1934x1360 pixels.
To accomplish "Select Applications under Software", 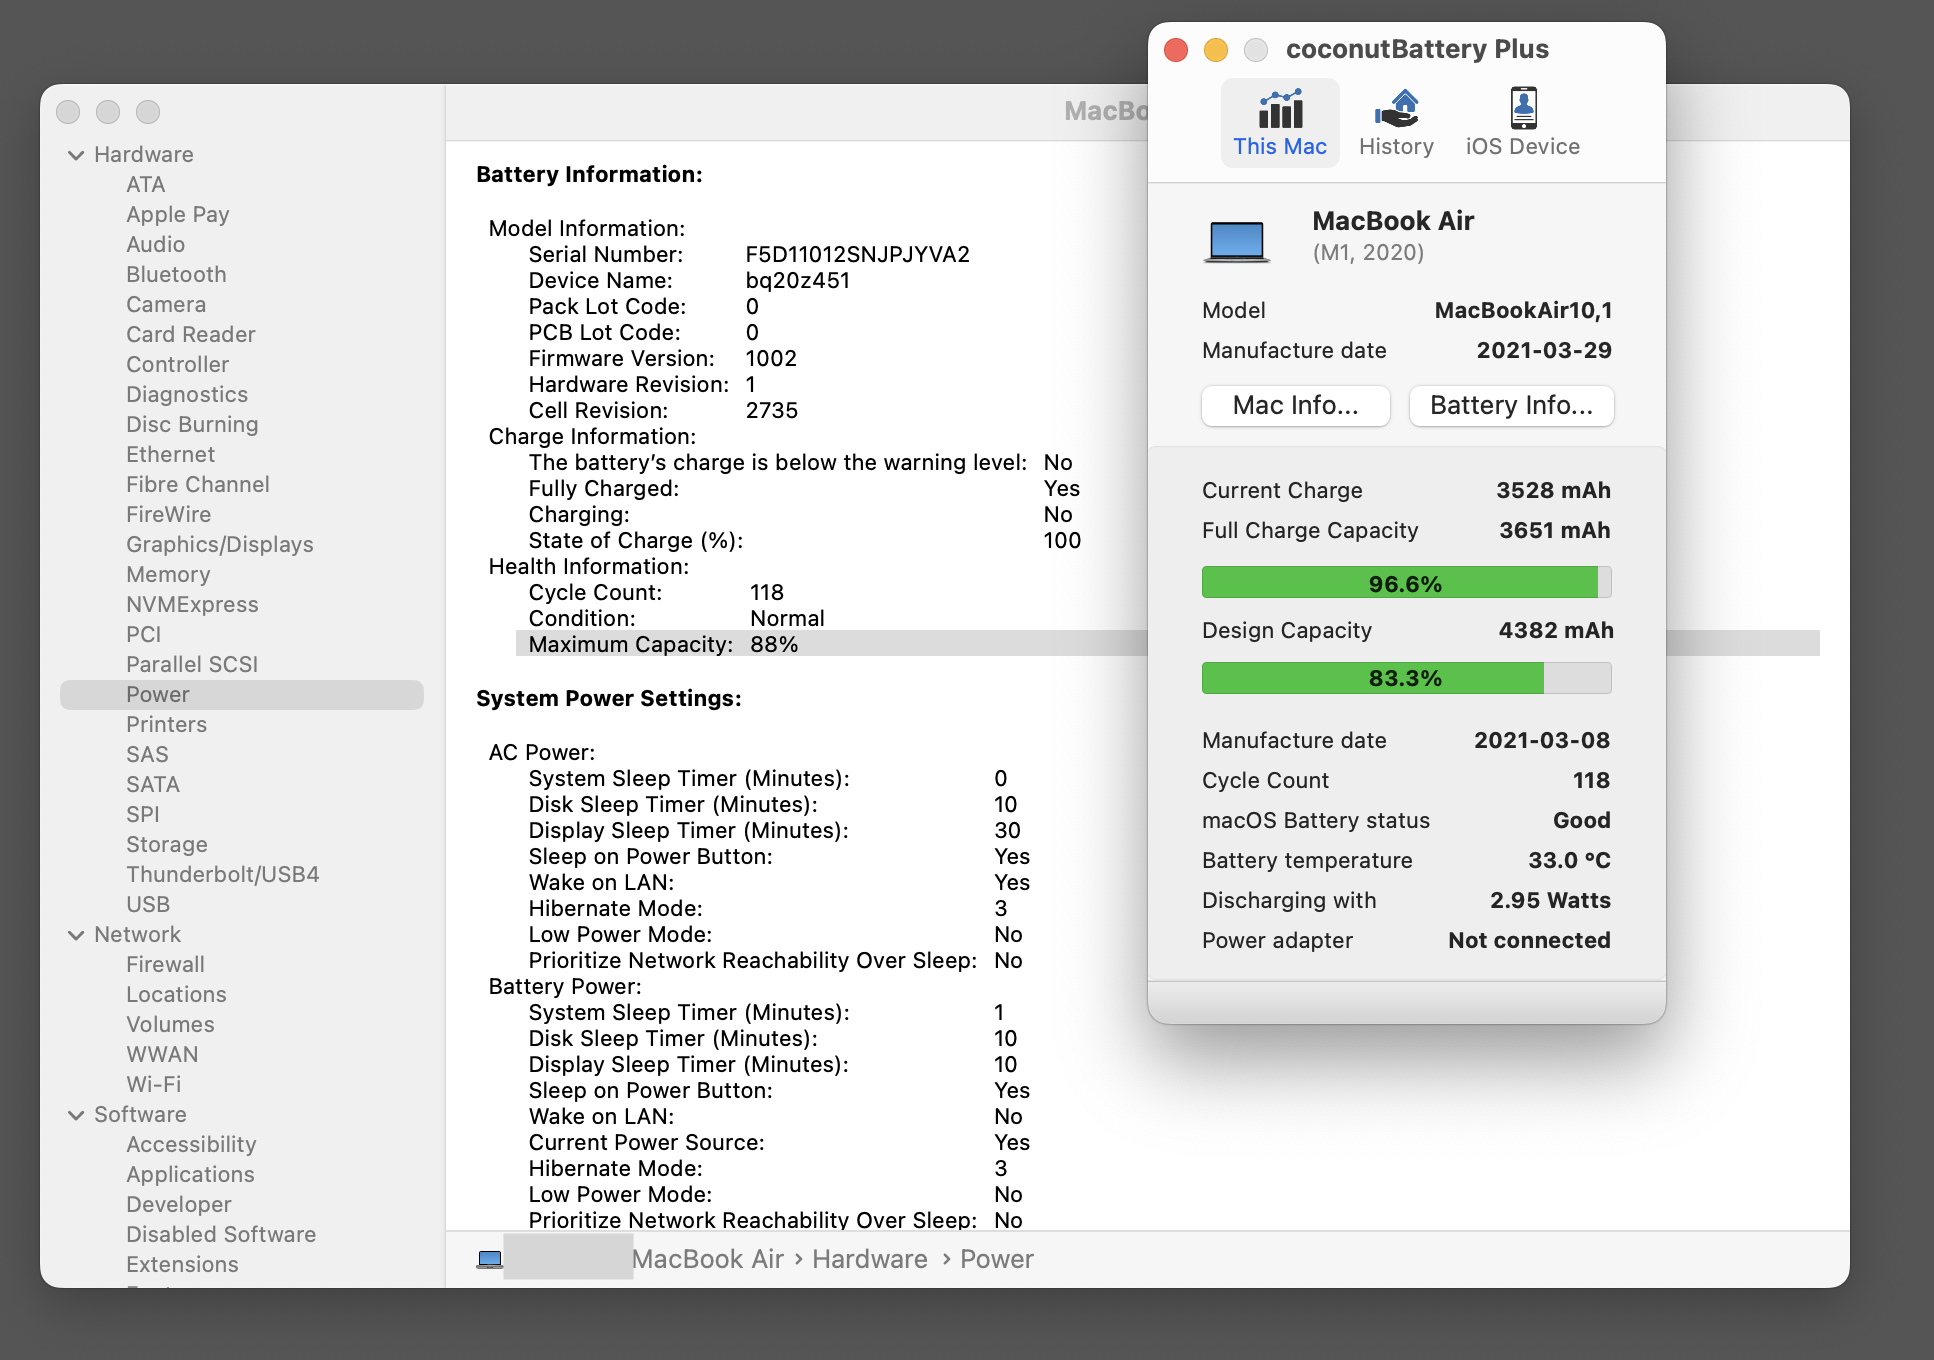I will [190, 1174].
